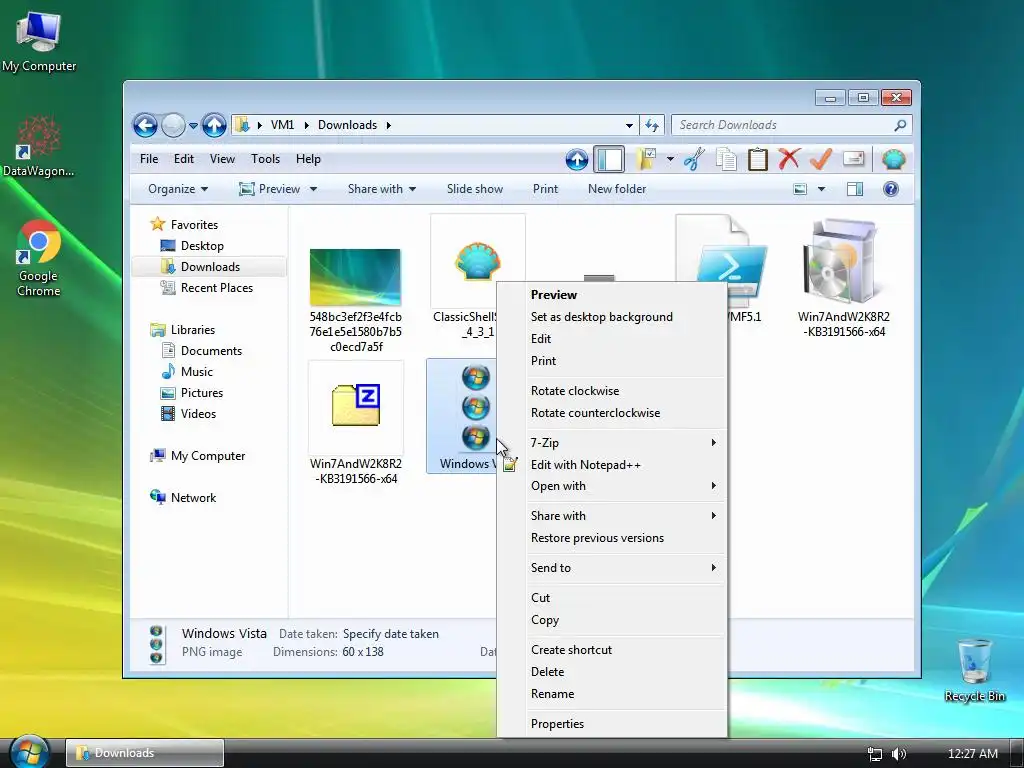Image resolution: width=1024 pixels, height=768 pixels.
Task: Select Network in navigation pane
Action: 193,498
